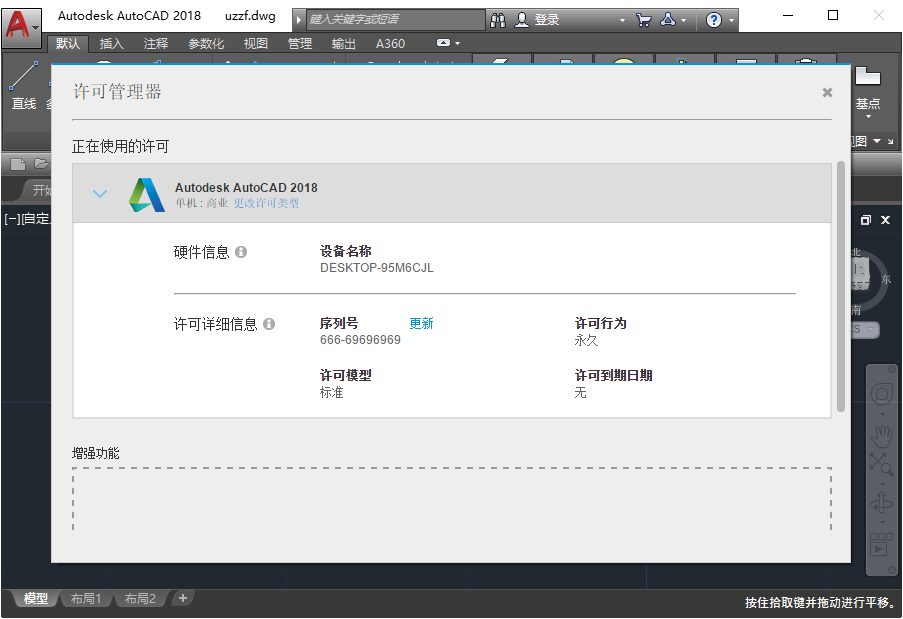This screenshot has width=903, height=619.
Task: Restore the drawing viewport window icon
Action: (866, 220)
